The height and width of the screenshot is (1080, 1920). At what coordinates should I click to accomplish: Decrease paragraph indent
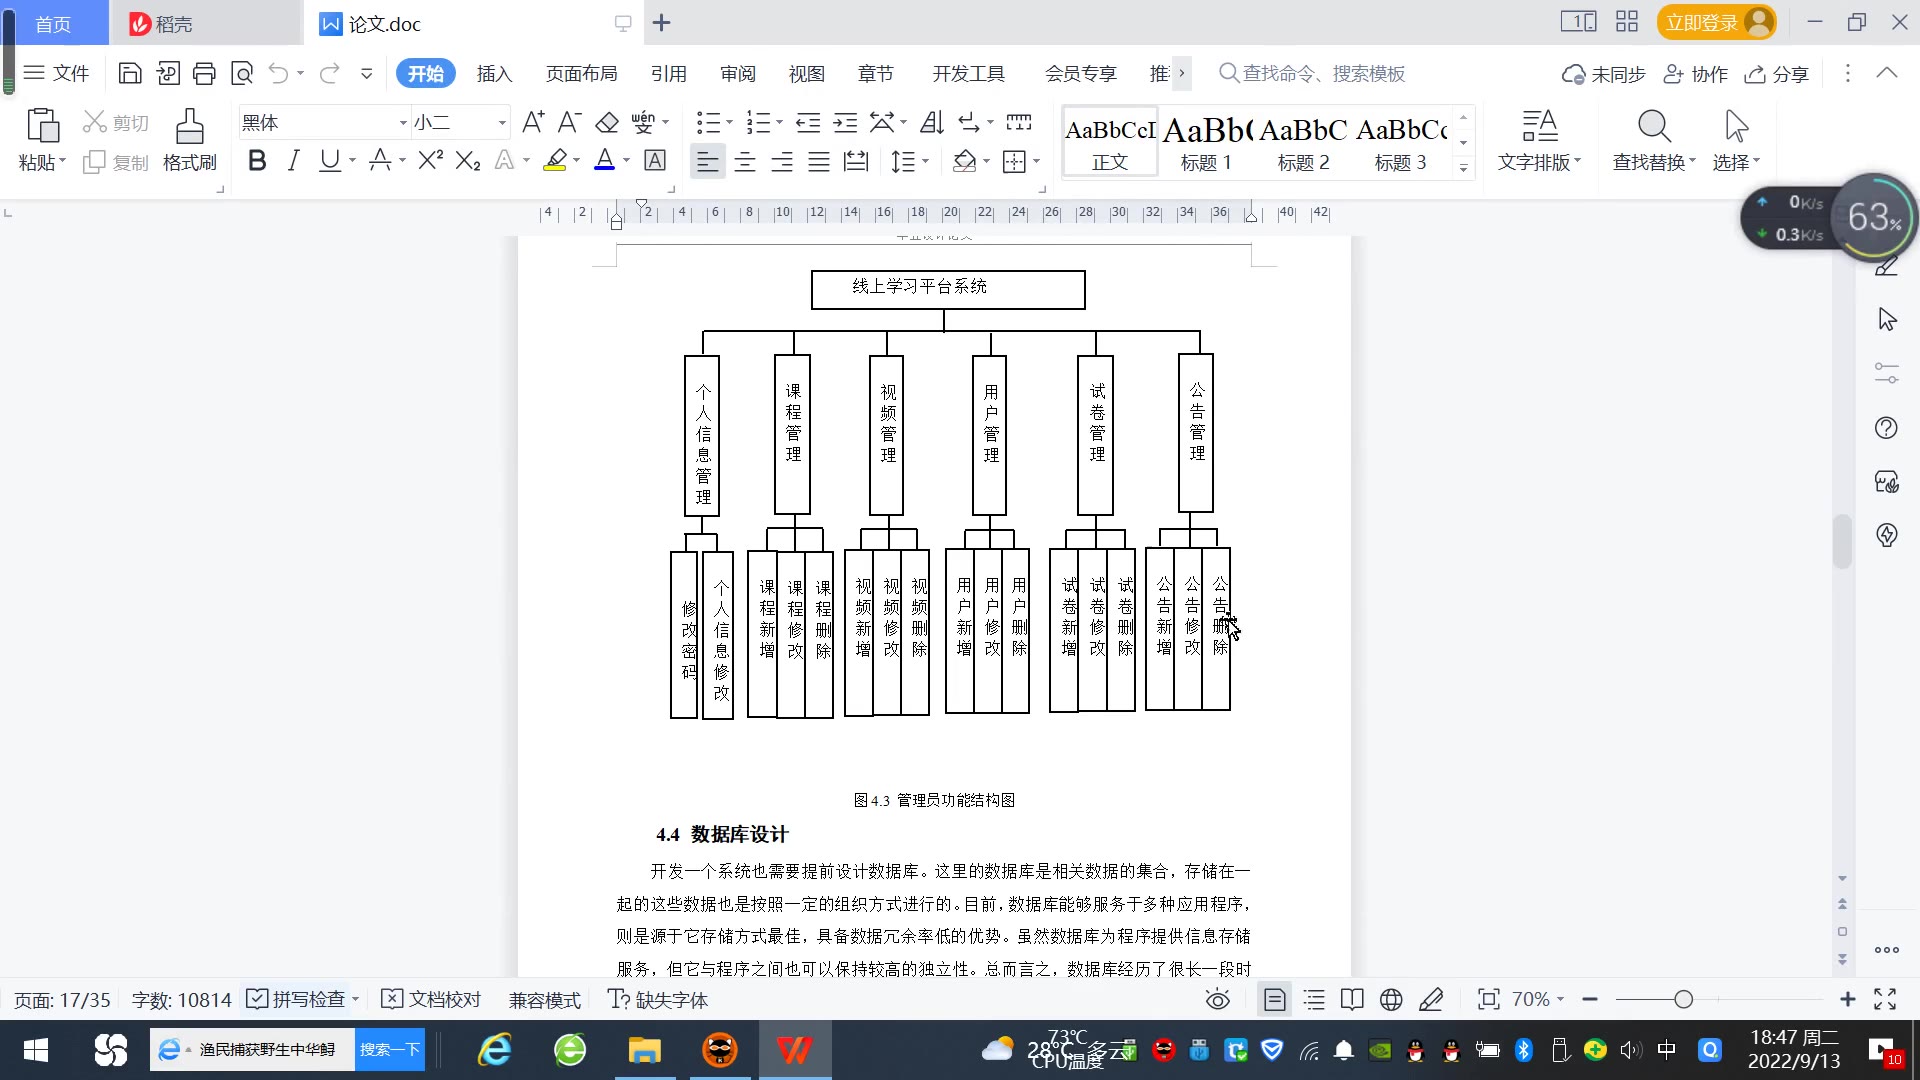(807, 122)
